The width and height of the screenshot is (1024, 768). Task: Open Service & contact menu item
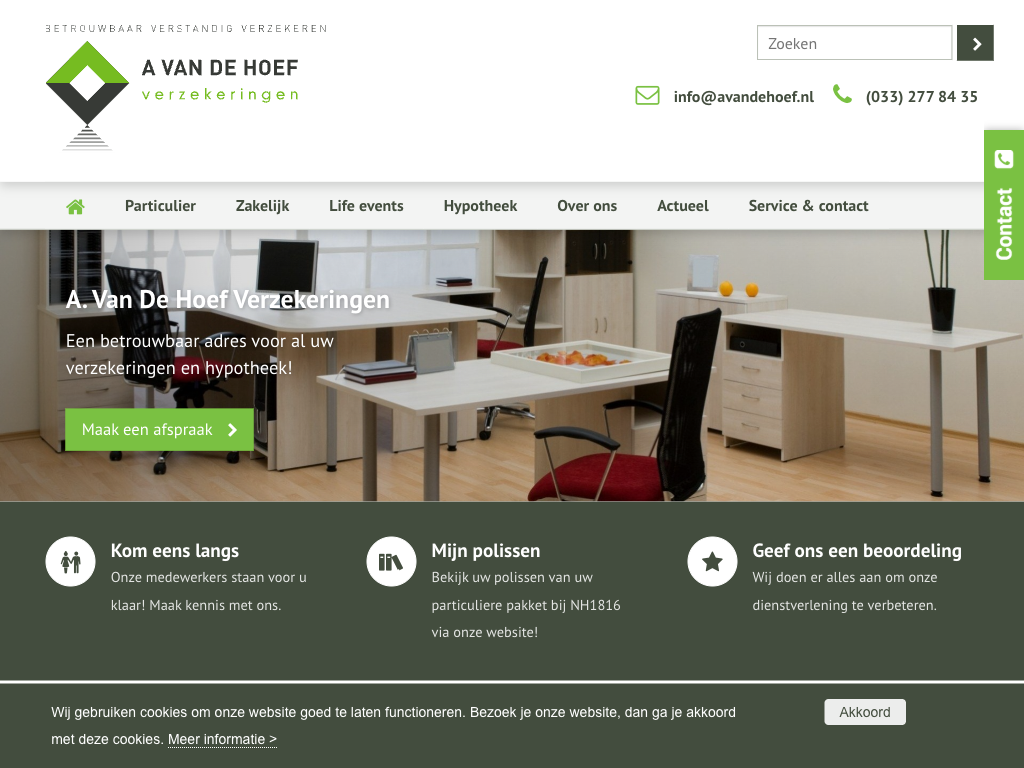(x=808, y=206)
